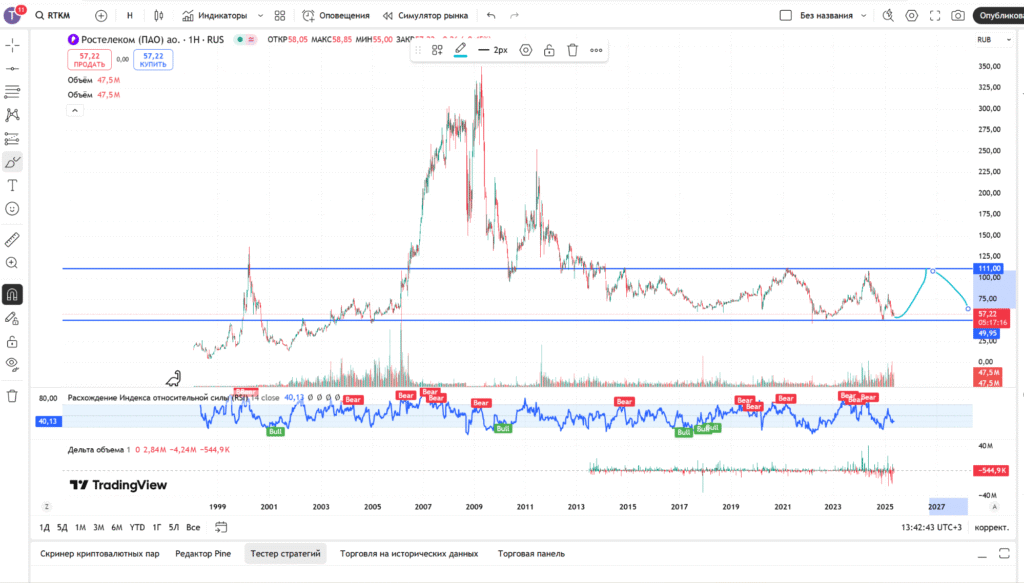Open RTKM symbol search
This screenshot has width=1024, height=583.
[x=54, y=15]
